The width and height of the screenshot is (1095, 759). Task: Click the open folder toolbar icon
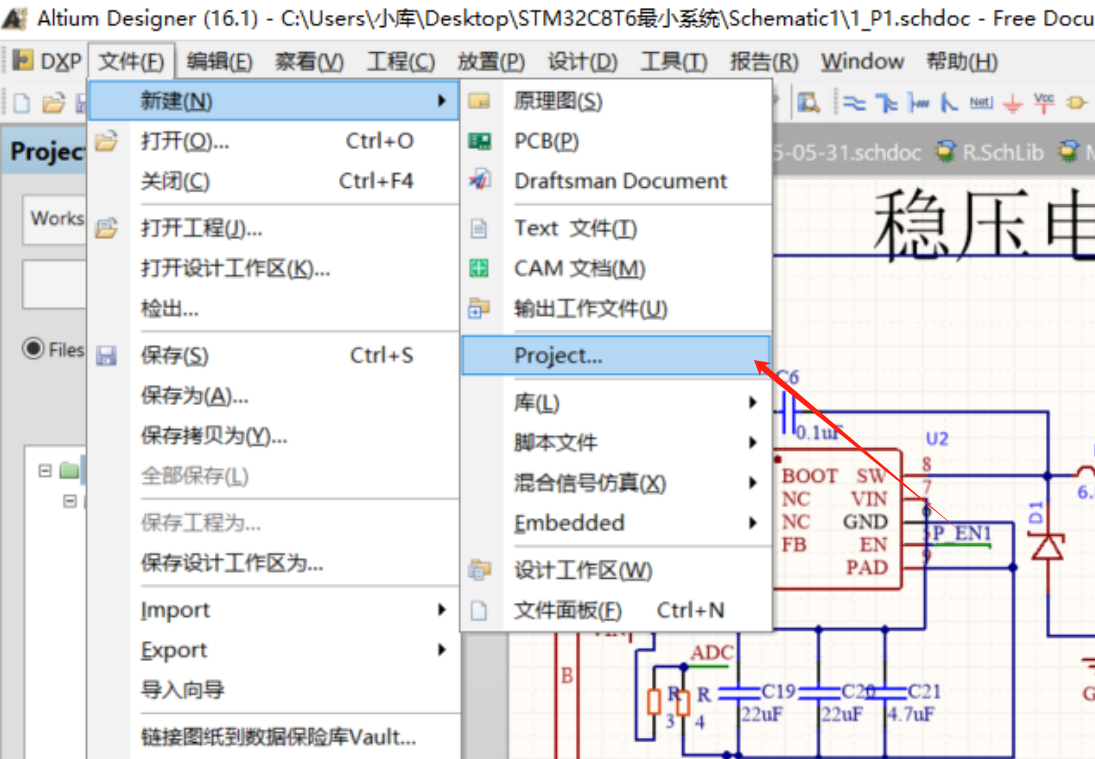pyautogui.click(x=53, y=103)
